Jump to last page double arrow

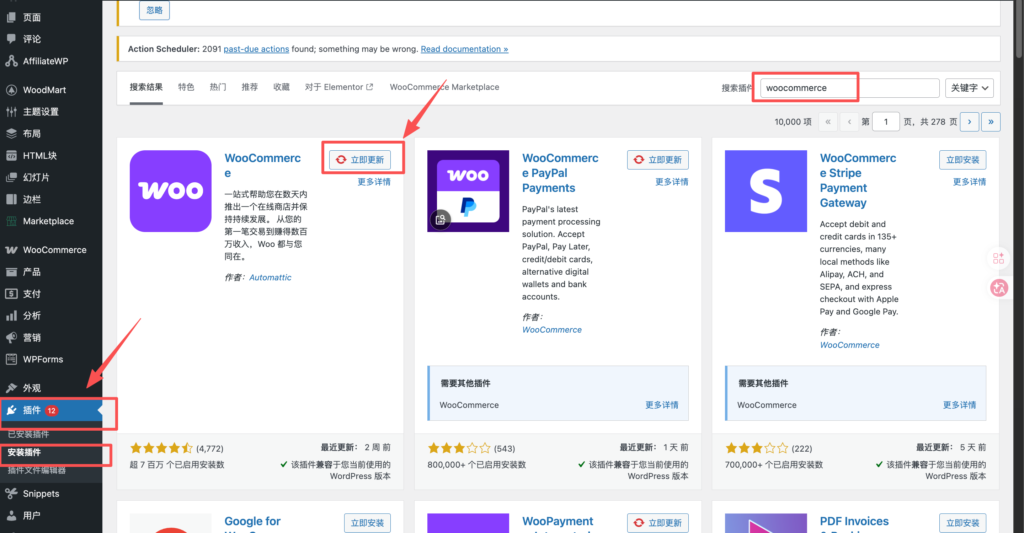[991, 121]
